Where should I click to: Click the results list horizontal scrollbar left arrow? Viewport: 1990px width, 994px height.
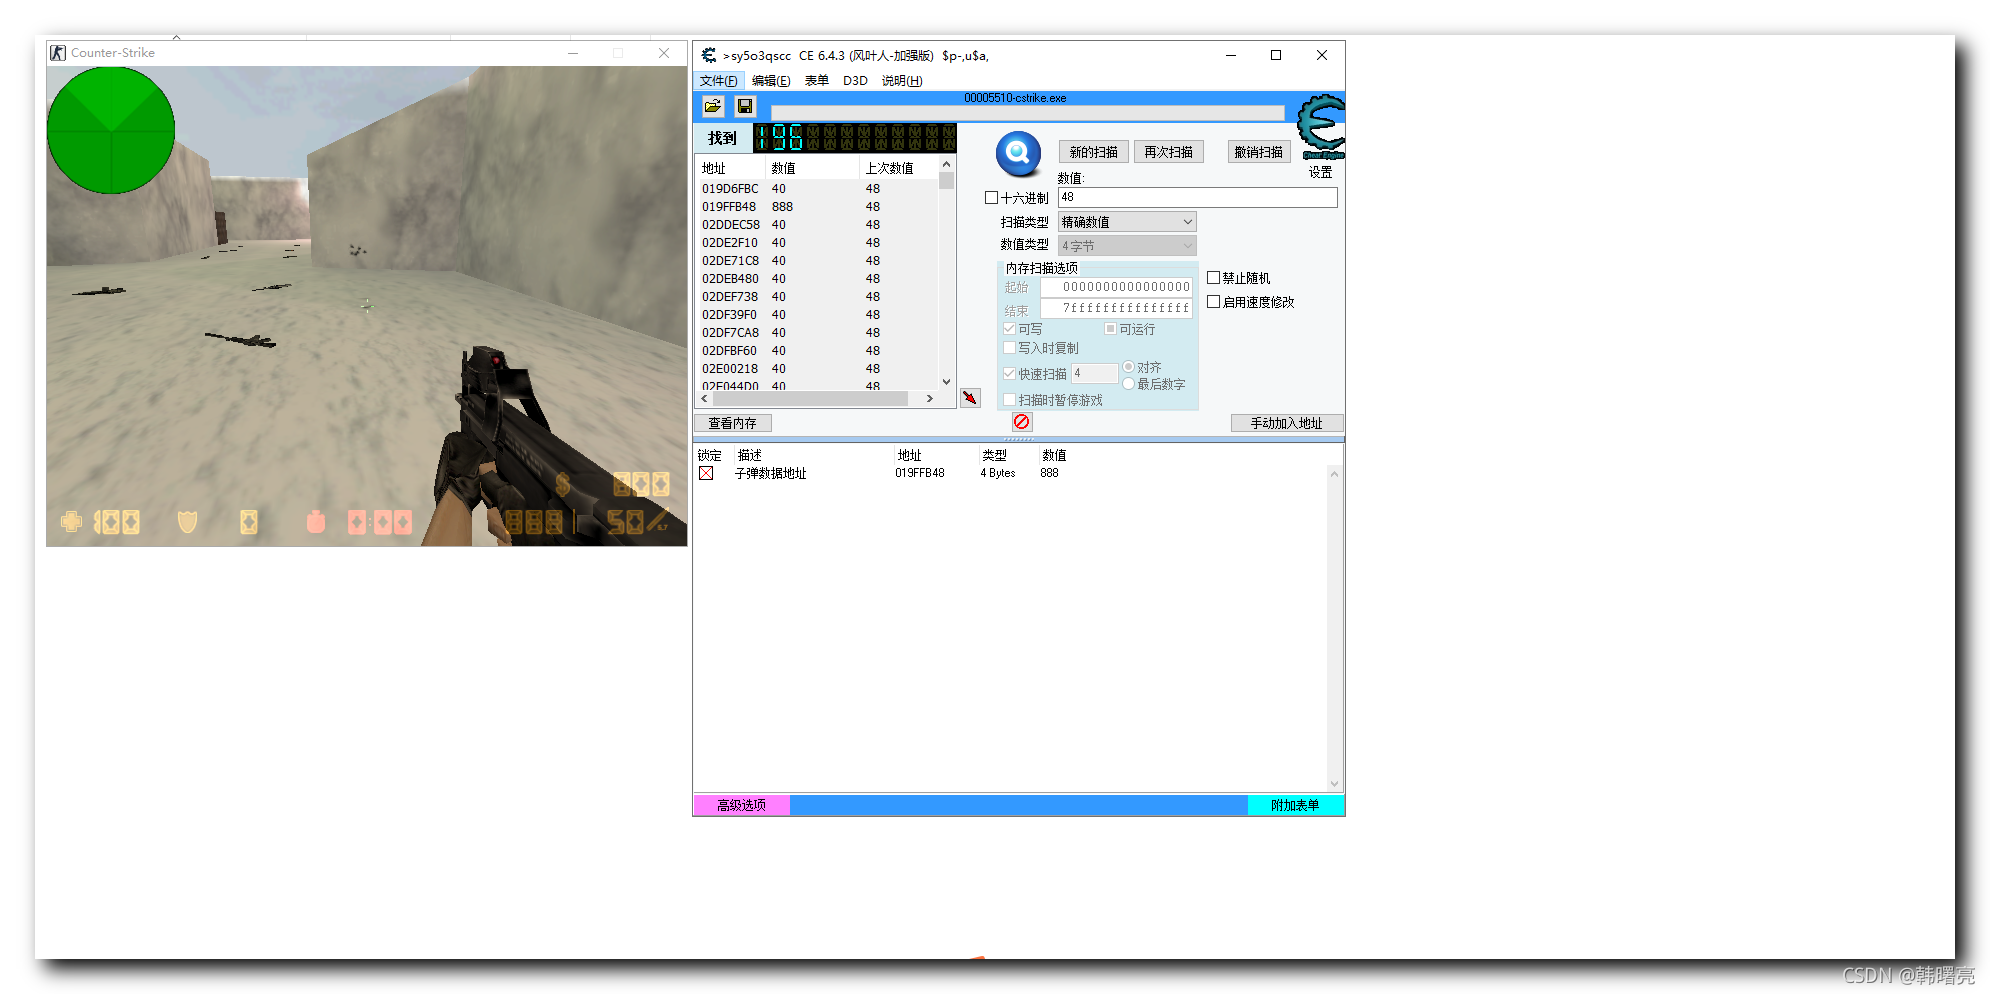pos(704,398)
